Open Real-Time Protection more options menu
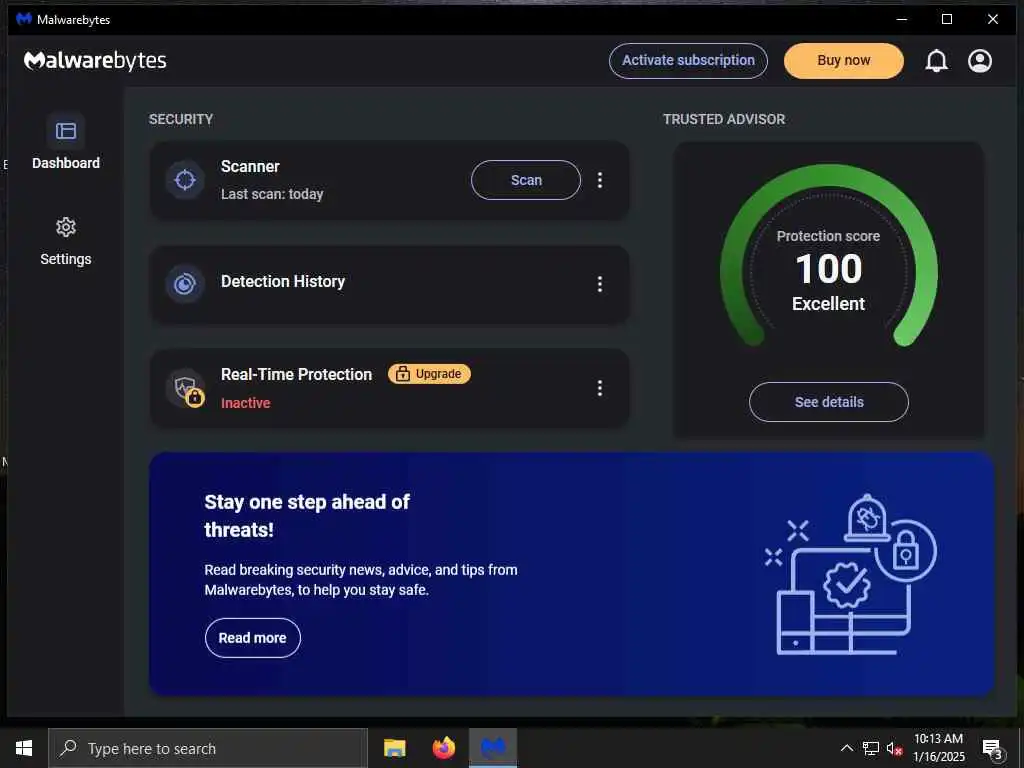 [x=600, y=389]
